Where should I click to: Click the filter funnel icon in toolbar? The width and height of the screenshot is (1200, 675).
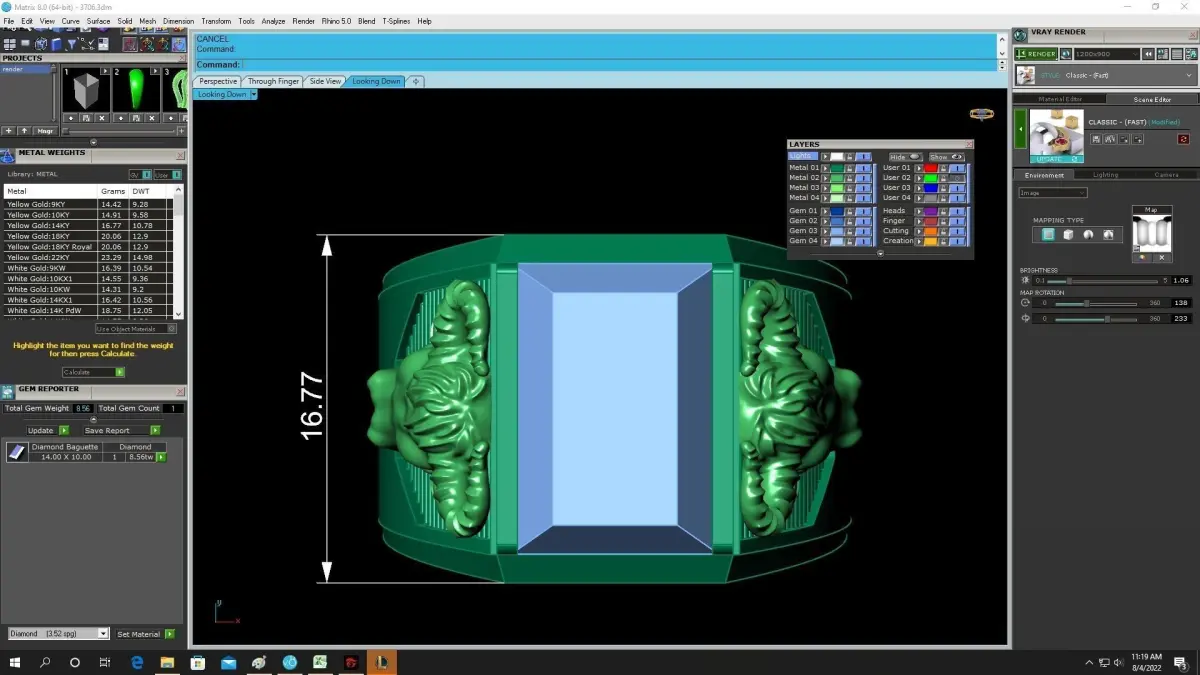pos(72,44)
